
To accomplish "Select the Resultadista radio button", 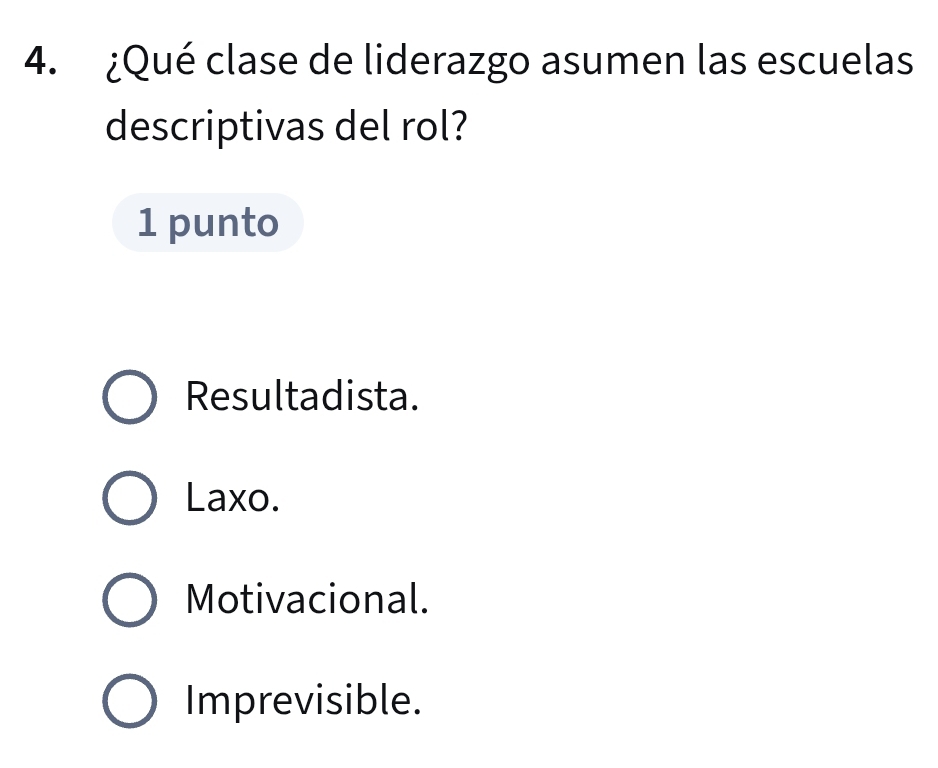I will [129, 398].
